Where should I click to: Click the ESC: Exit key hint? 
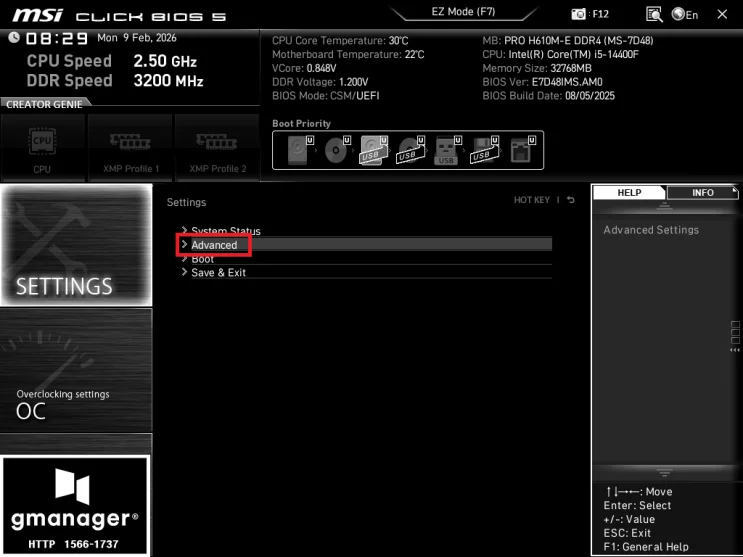627,533
